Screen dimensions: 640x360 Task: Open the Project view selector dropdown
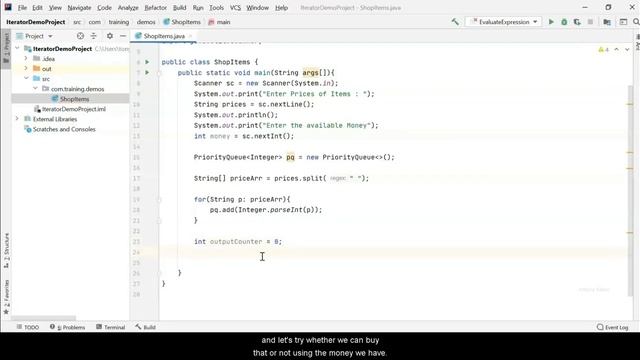[x=35, y=36]
